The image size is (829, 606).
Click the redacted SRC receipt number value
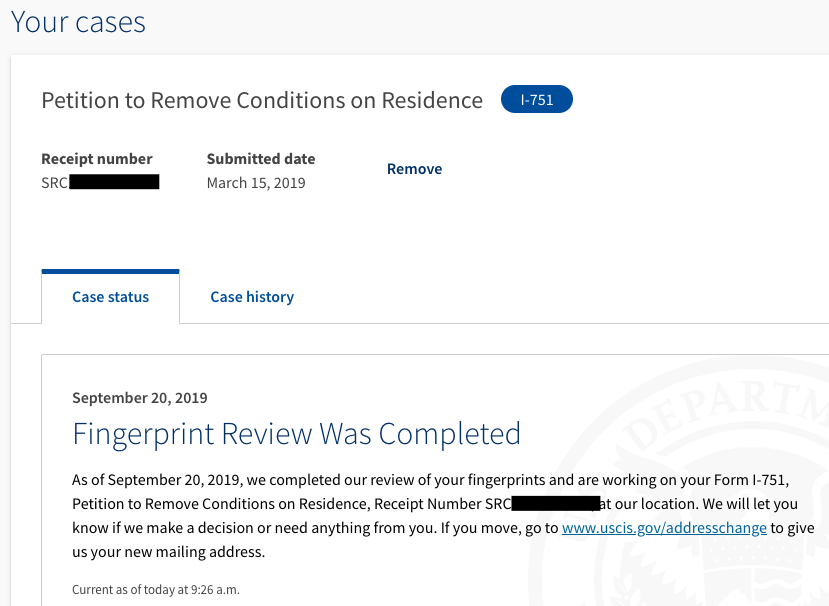coord(100,182)
